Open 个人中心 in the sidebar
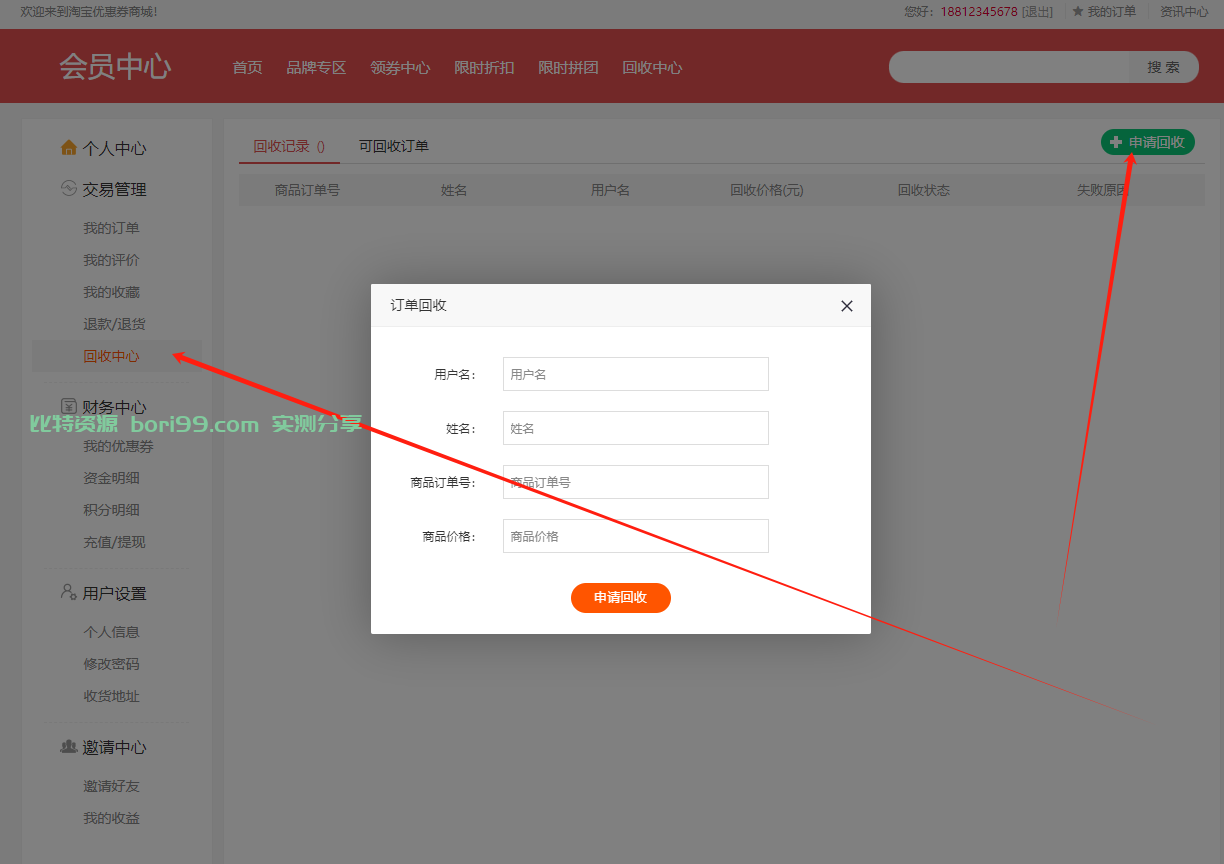The width and height of the screenshot is (1224, 864). pyautogui.click(x=115, y=148)
